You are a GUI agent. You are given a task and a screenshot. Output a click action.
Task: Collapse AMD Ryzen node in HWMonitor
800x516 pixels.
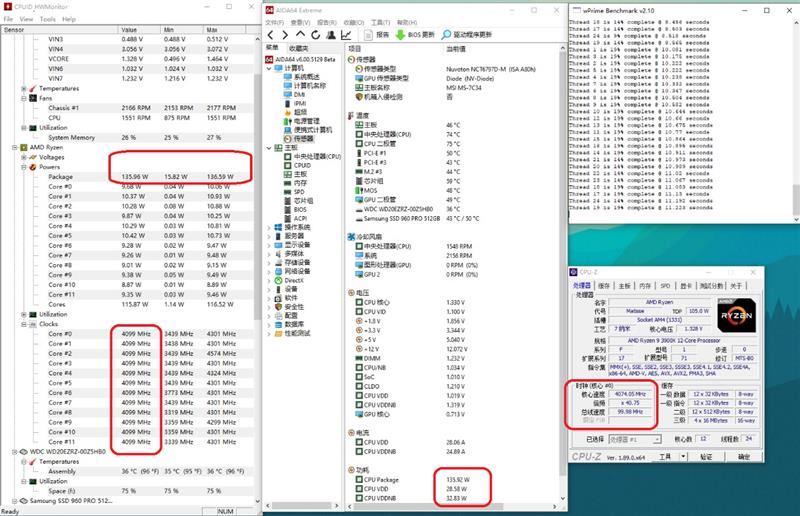pyautogui.click(x=15, y=148)
